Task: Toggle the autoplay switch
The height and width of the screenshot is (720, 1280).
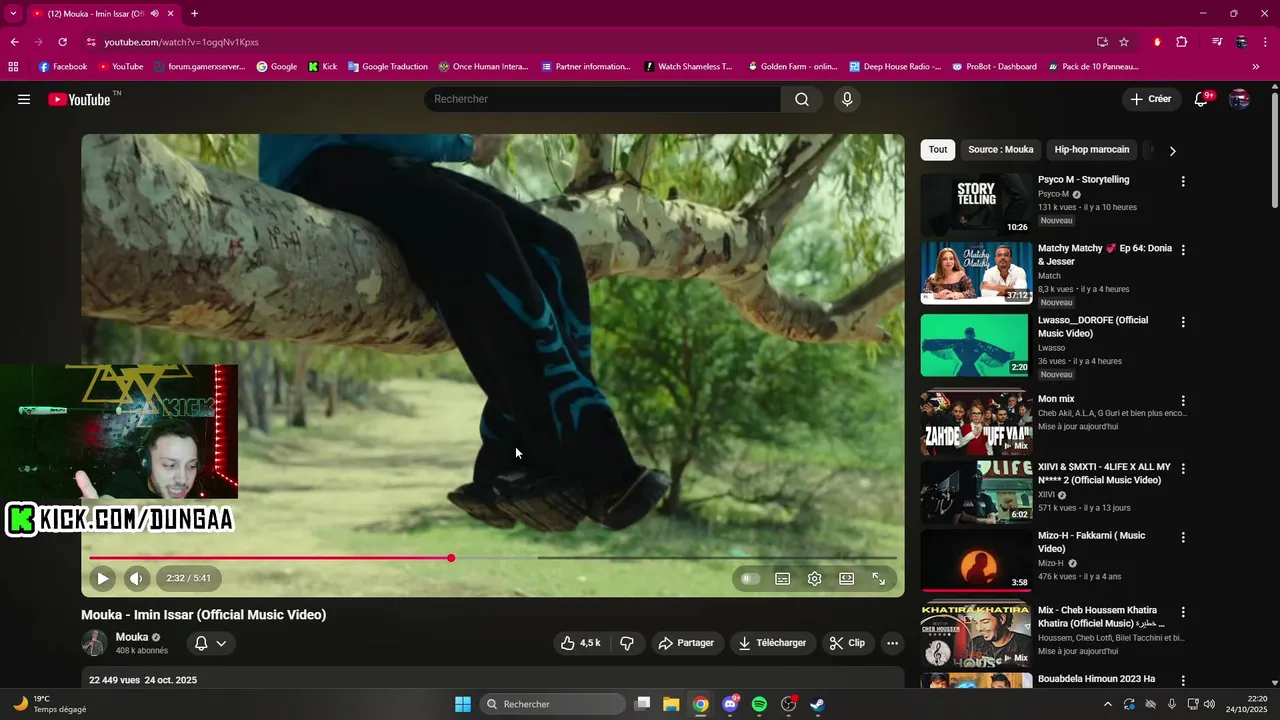Action: coord(750,578)
